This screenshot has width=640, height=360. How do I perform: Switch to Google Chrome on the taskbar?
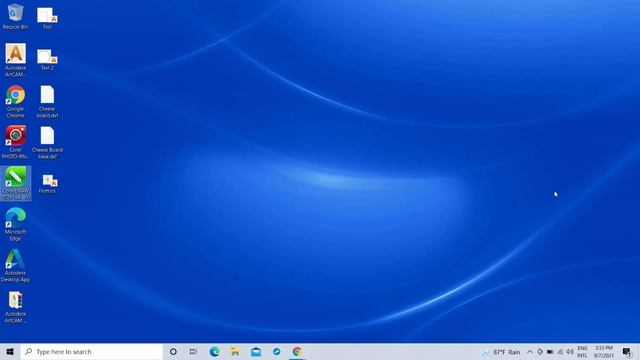[297, 351]
